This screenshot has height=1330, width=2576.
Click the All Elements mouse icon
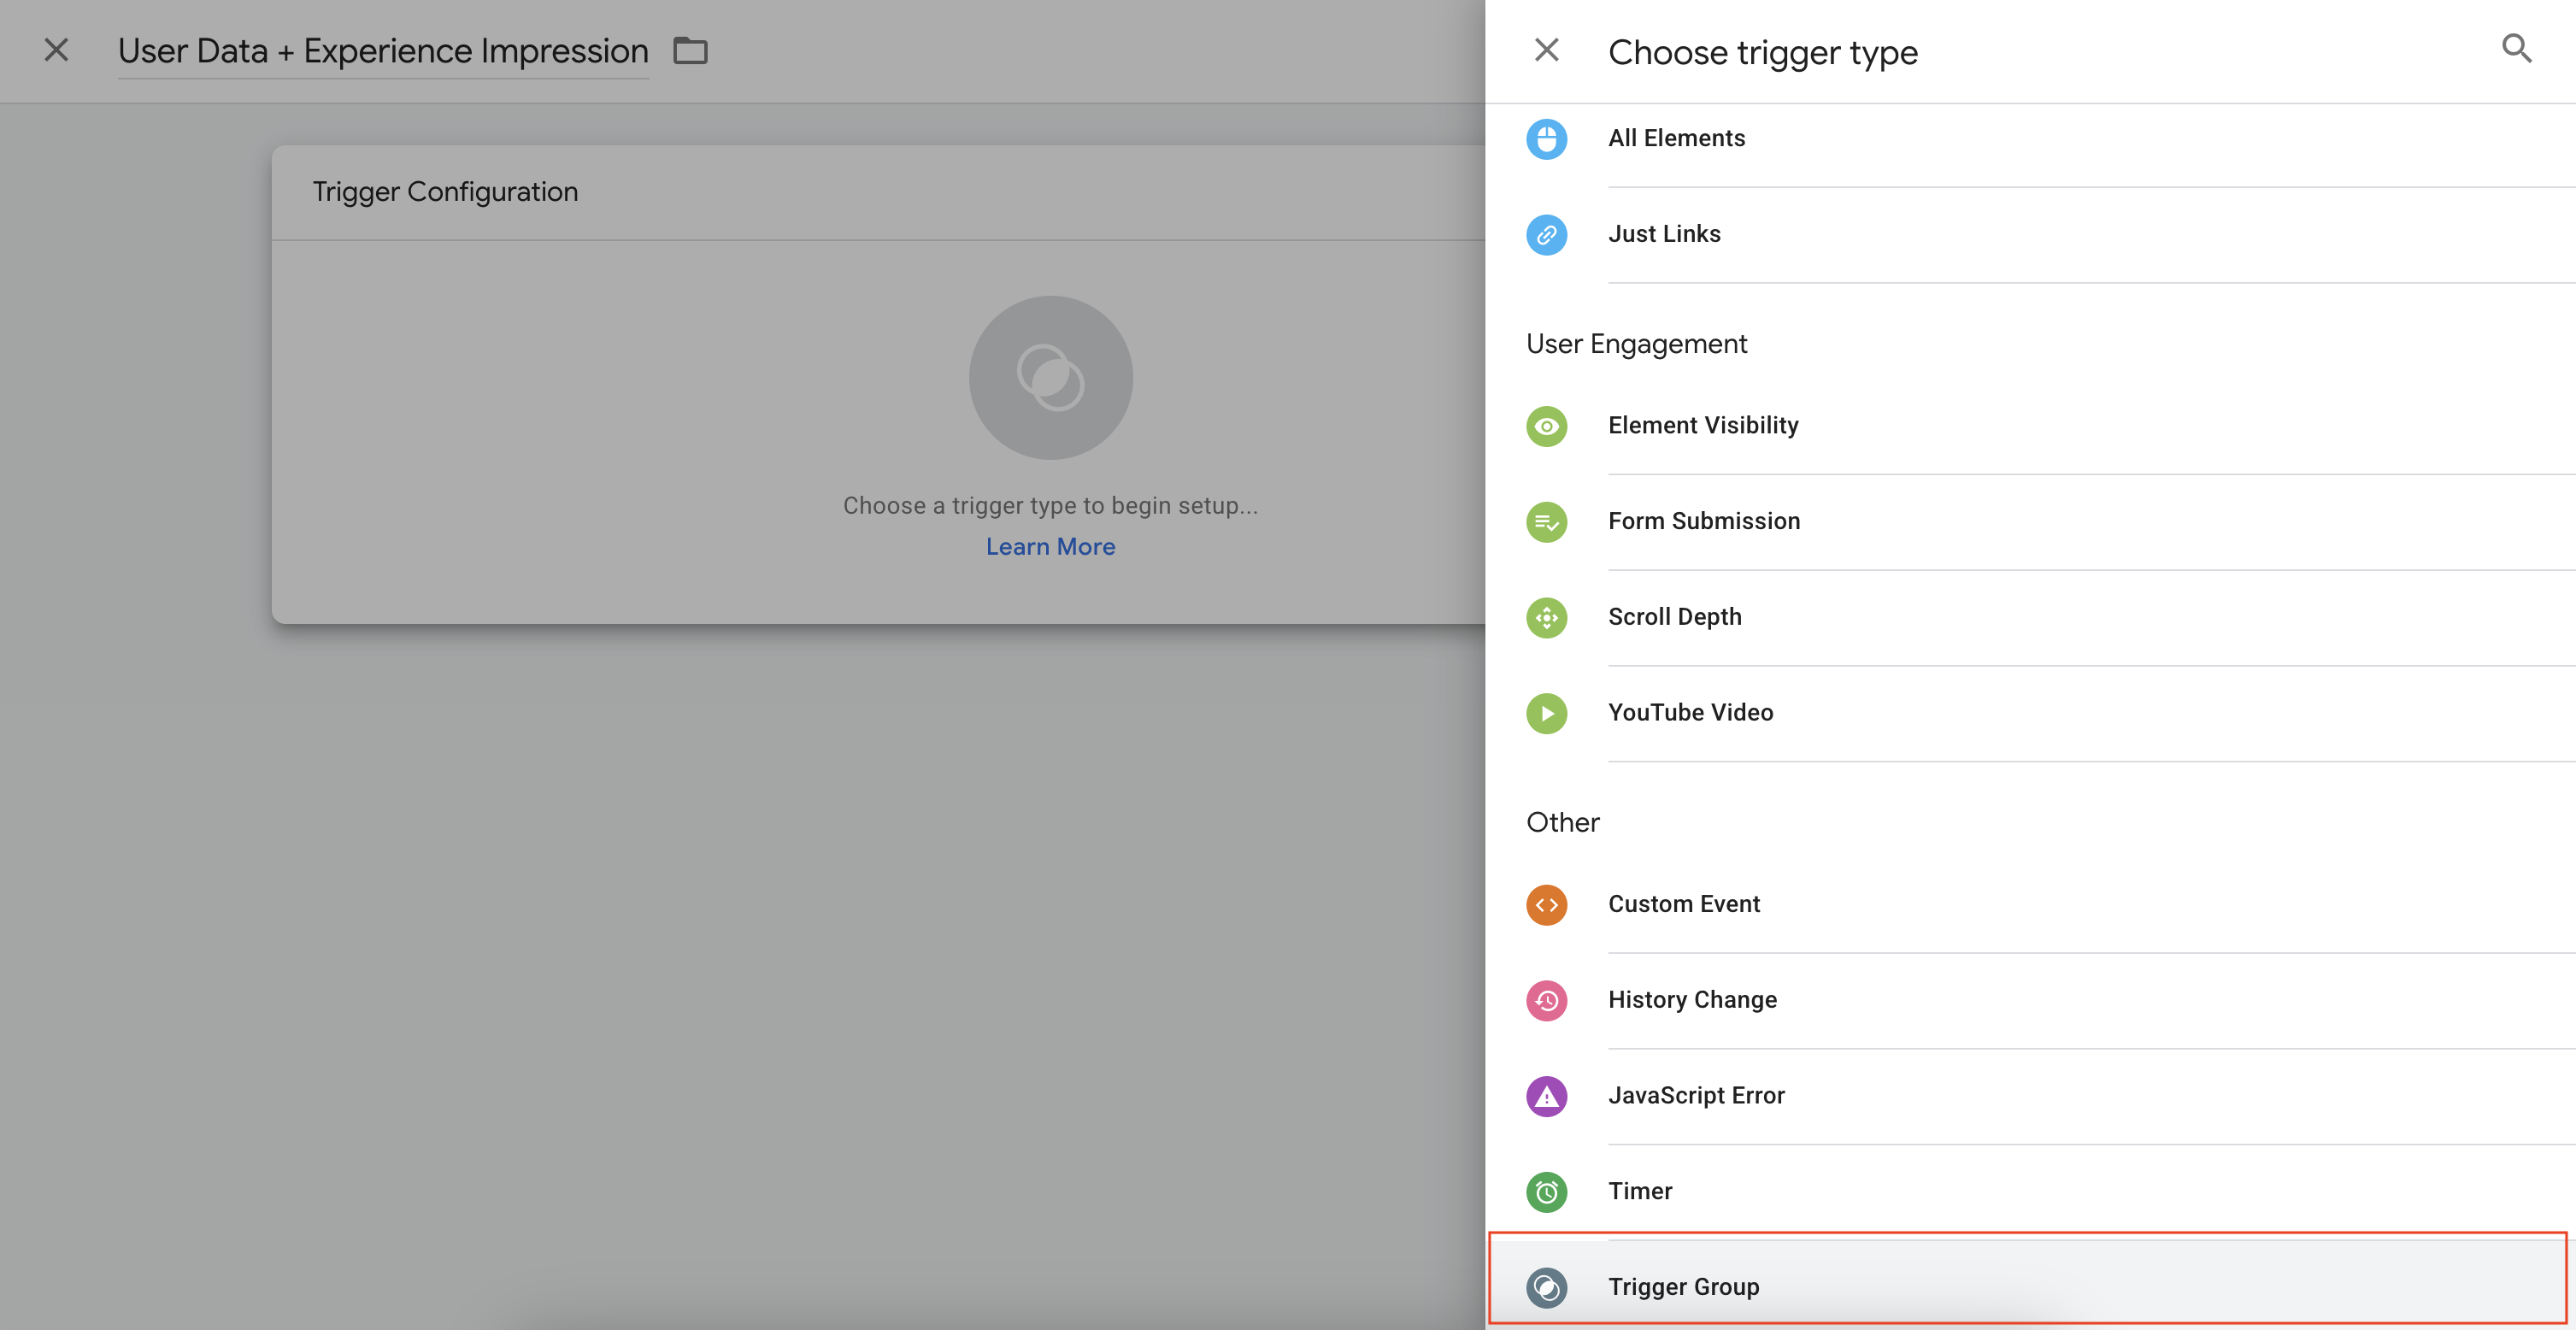pos(1546,139)
